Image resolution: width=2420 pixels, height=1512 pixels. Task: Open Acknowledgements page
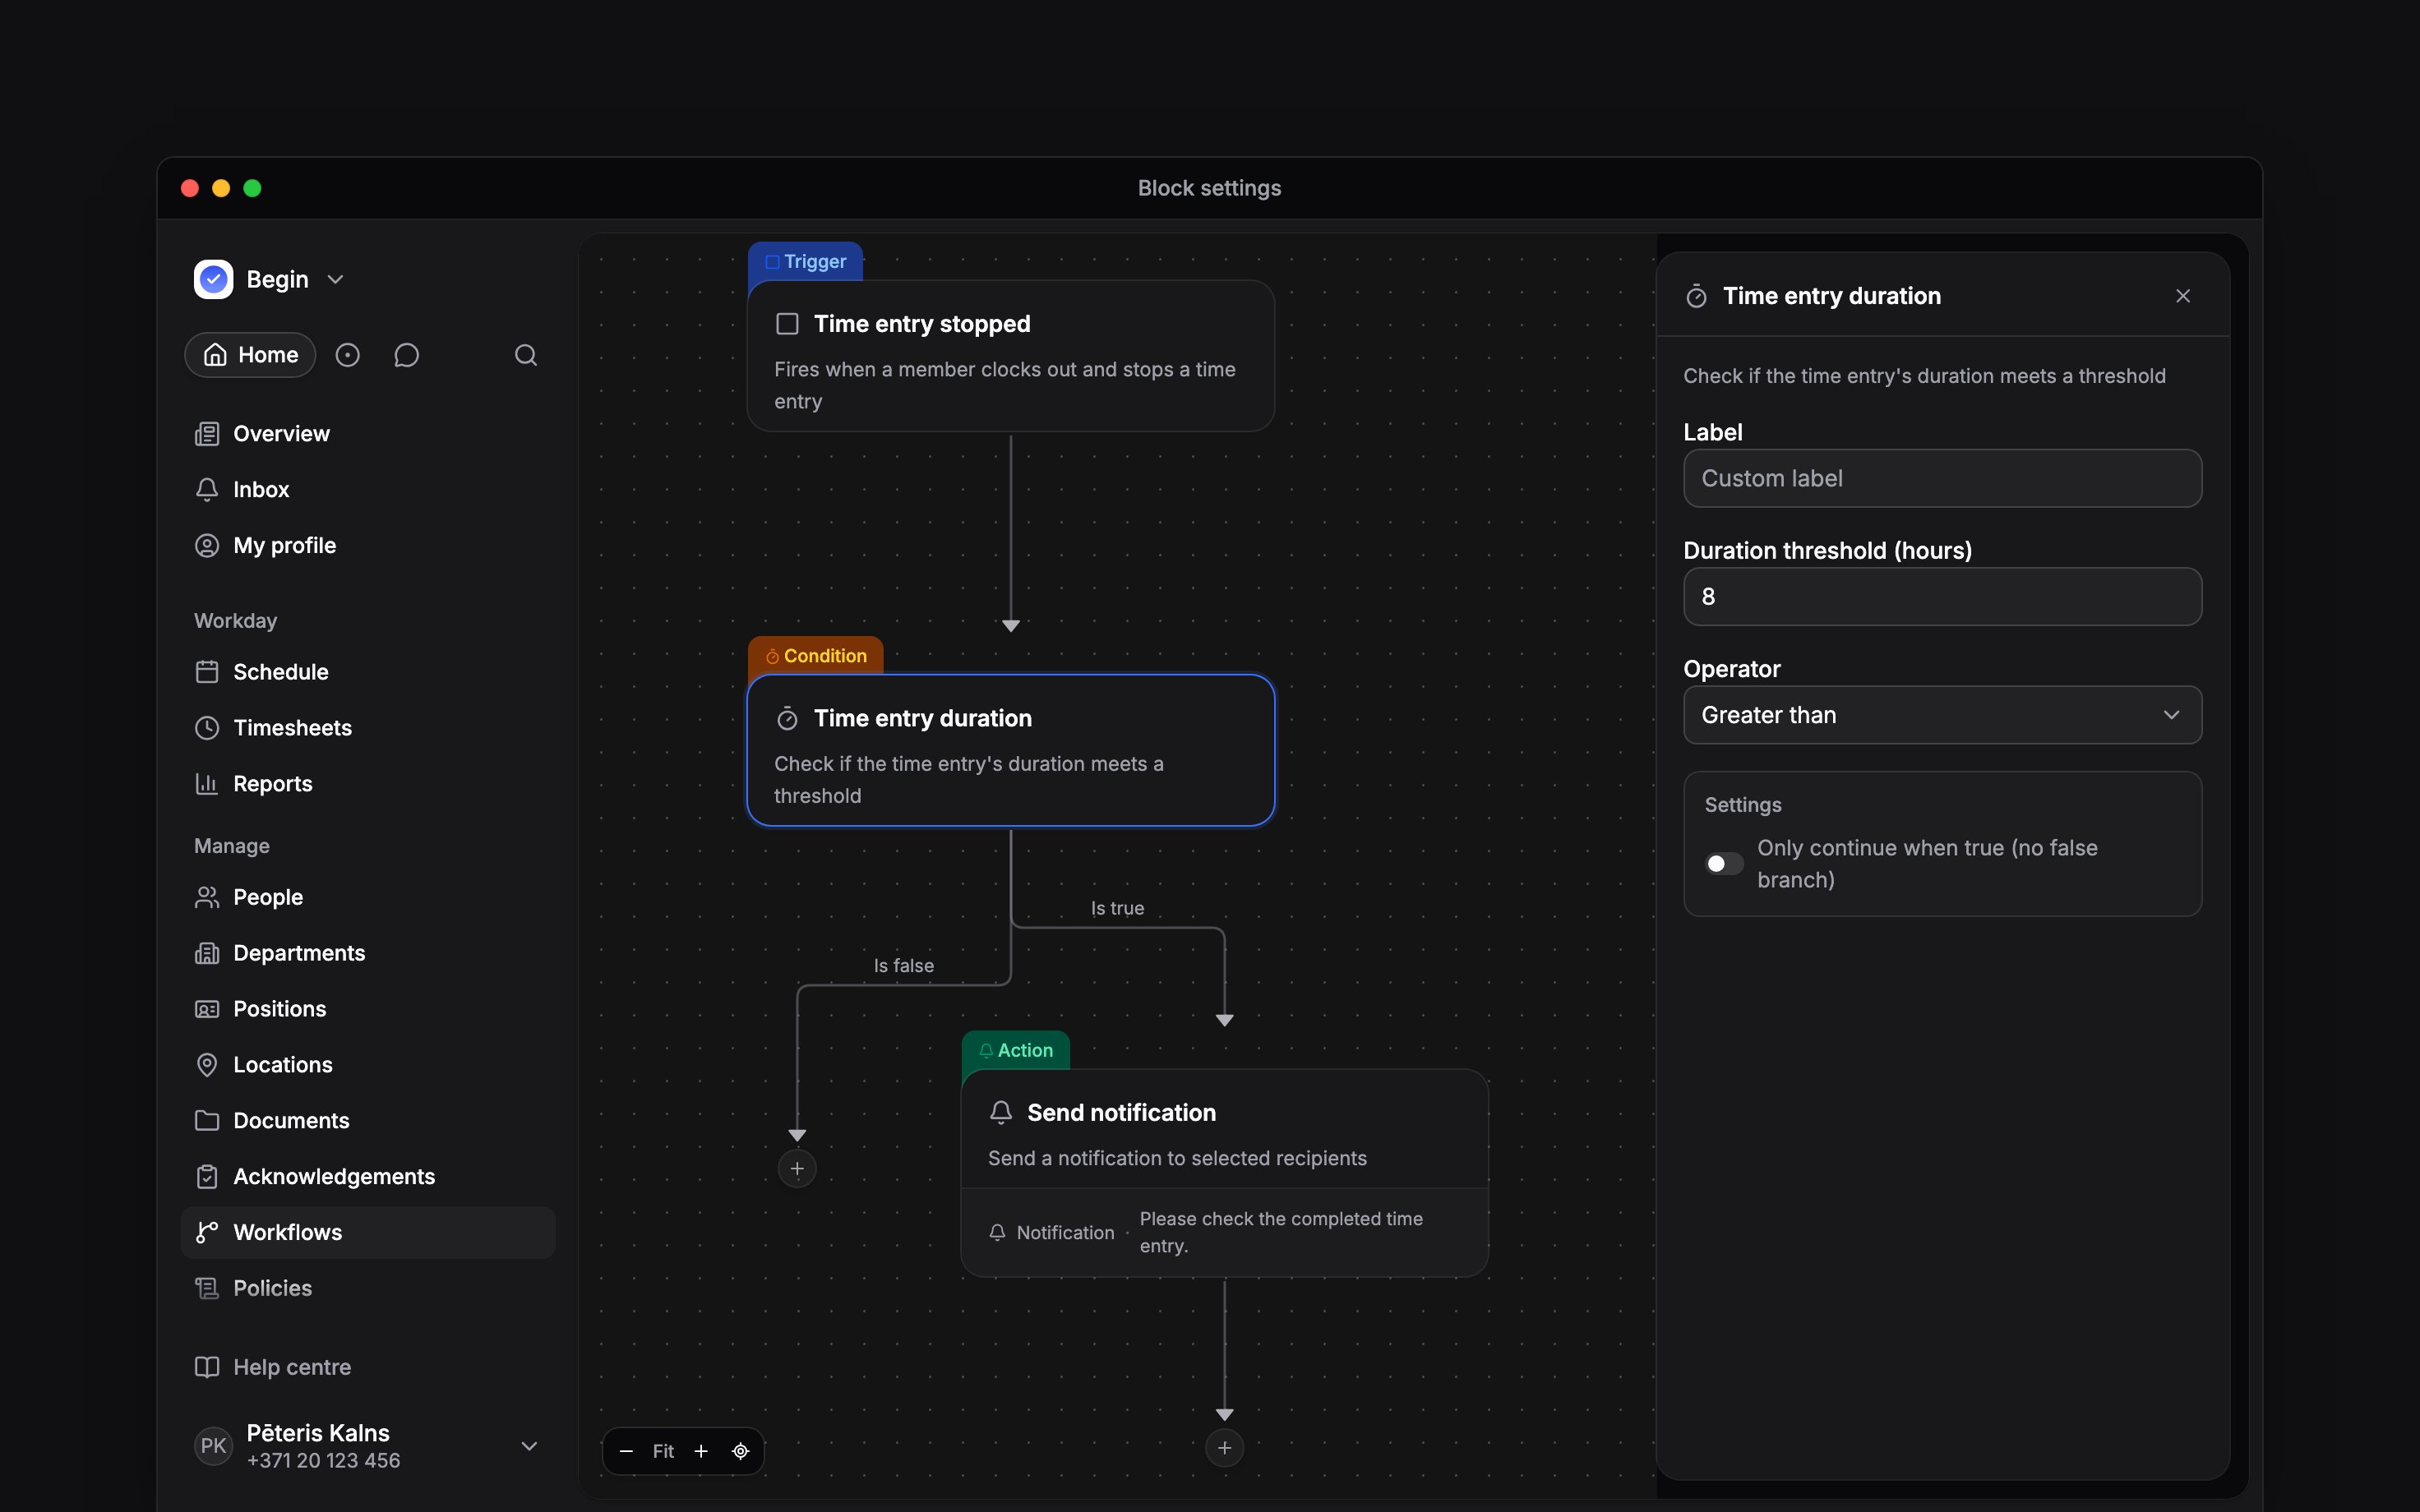pyautogui.click(x=368, y=1177)
